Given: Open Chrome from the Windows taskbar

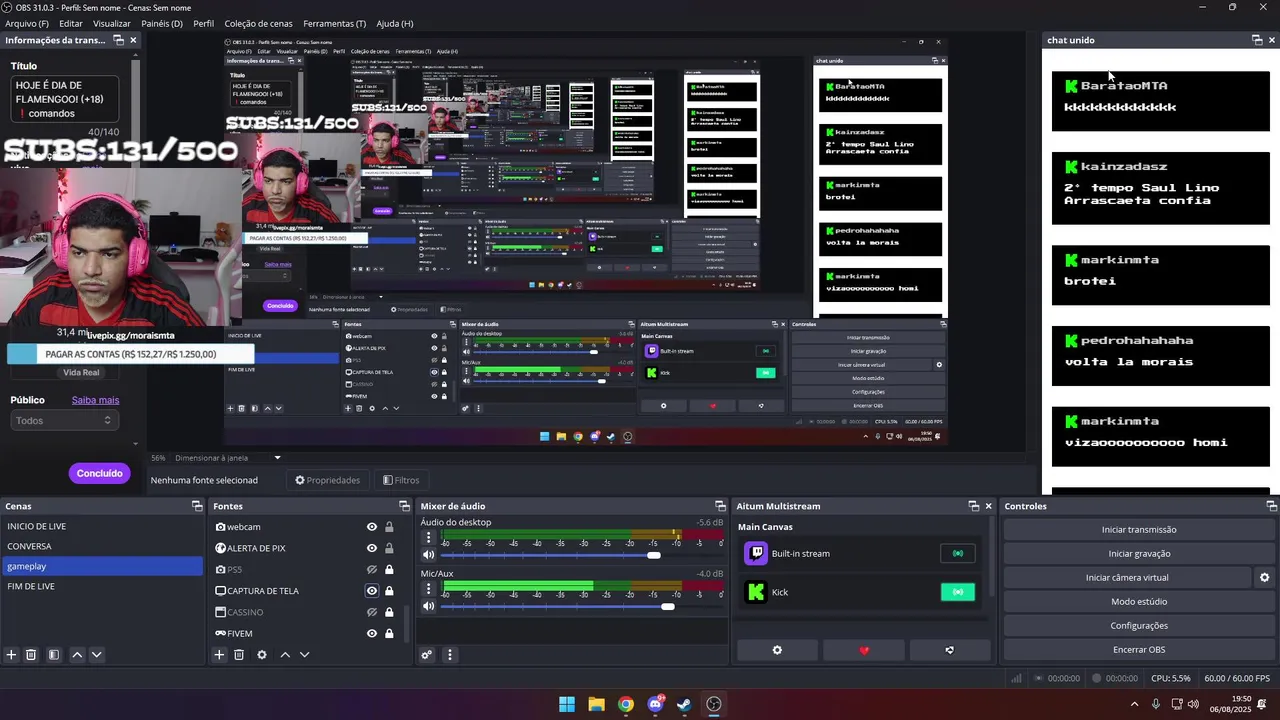Looking at the screenshot, I should [x=625, y=704].
